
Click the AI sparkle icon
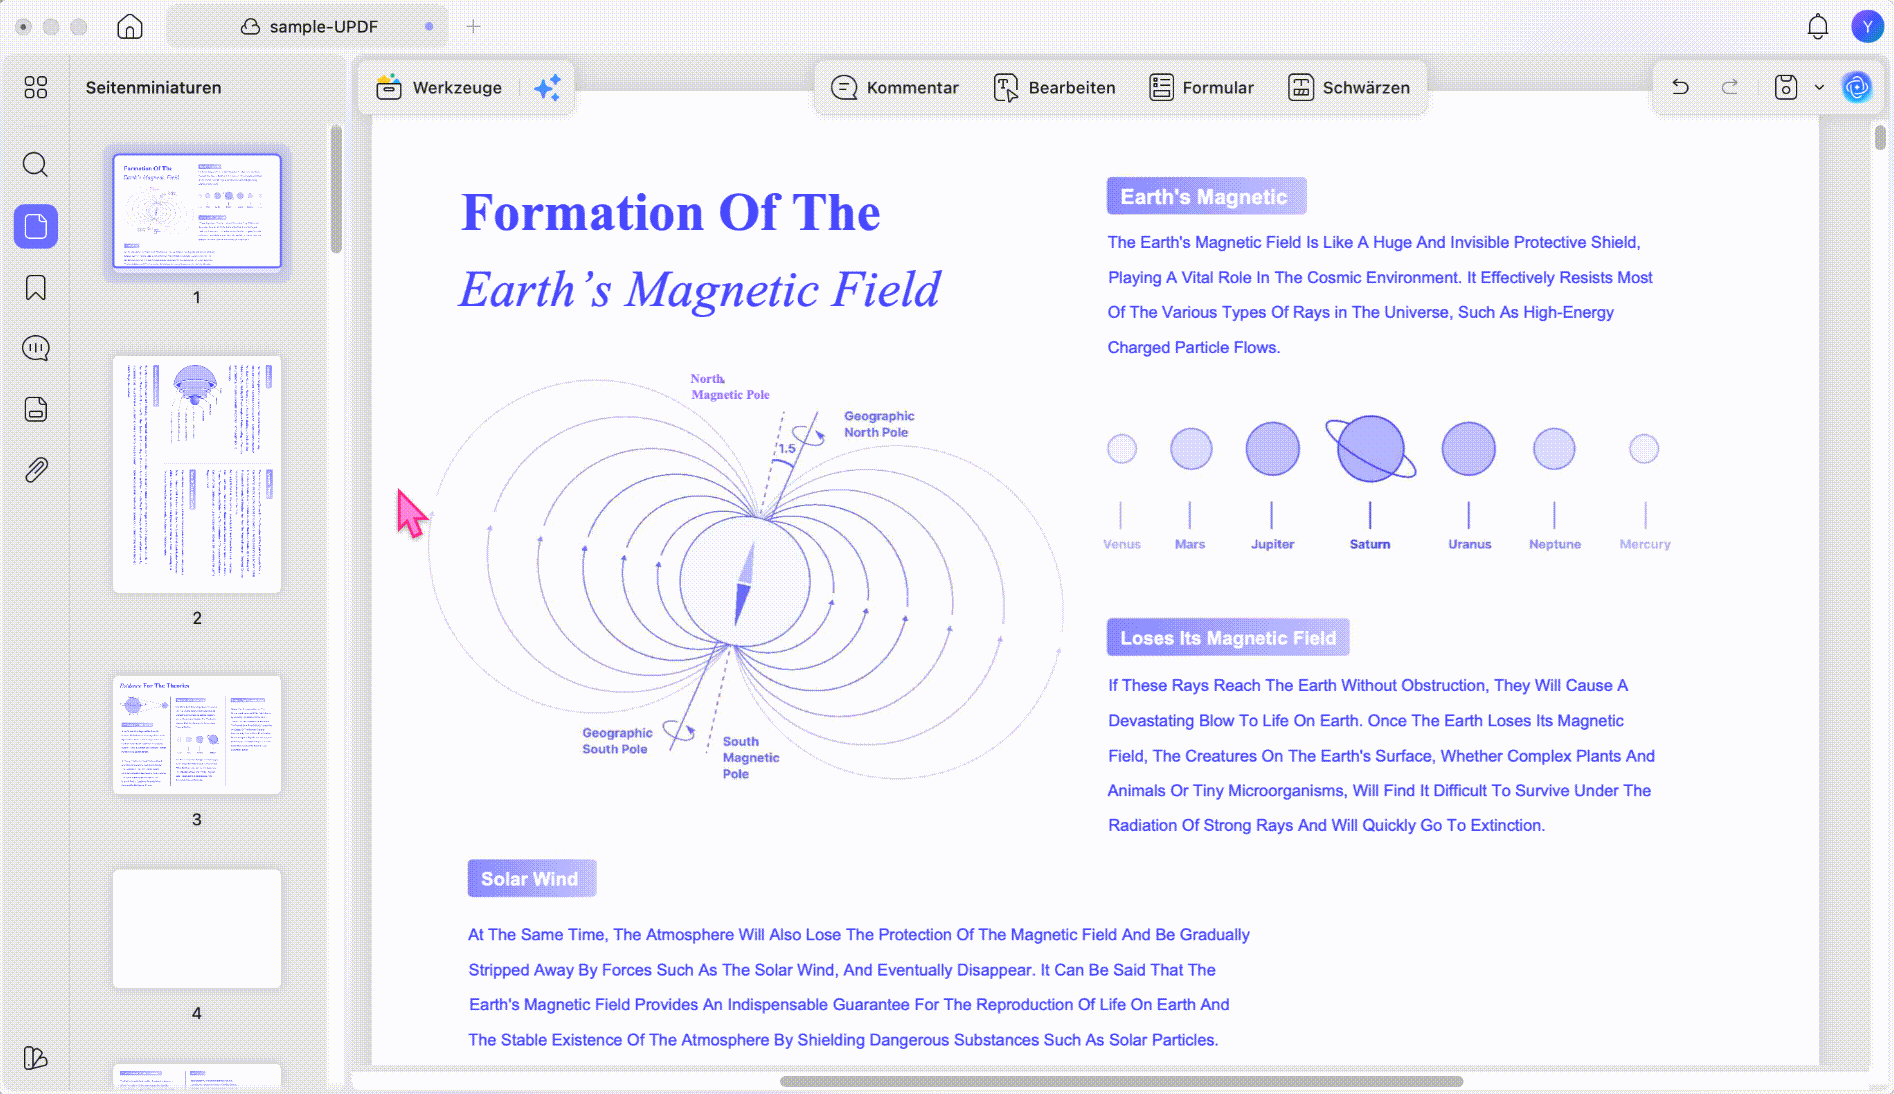click(x=547, y=88)
